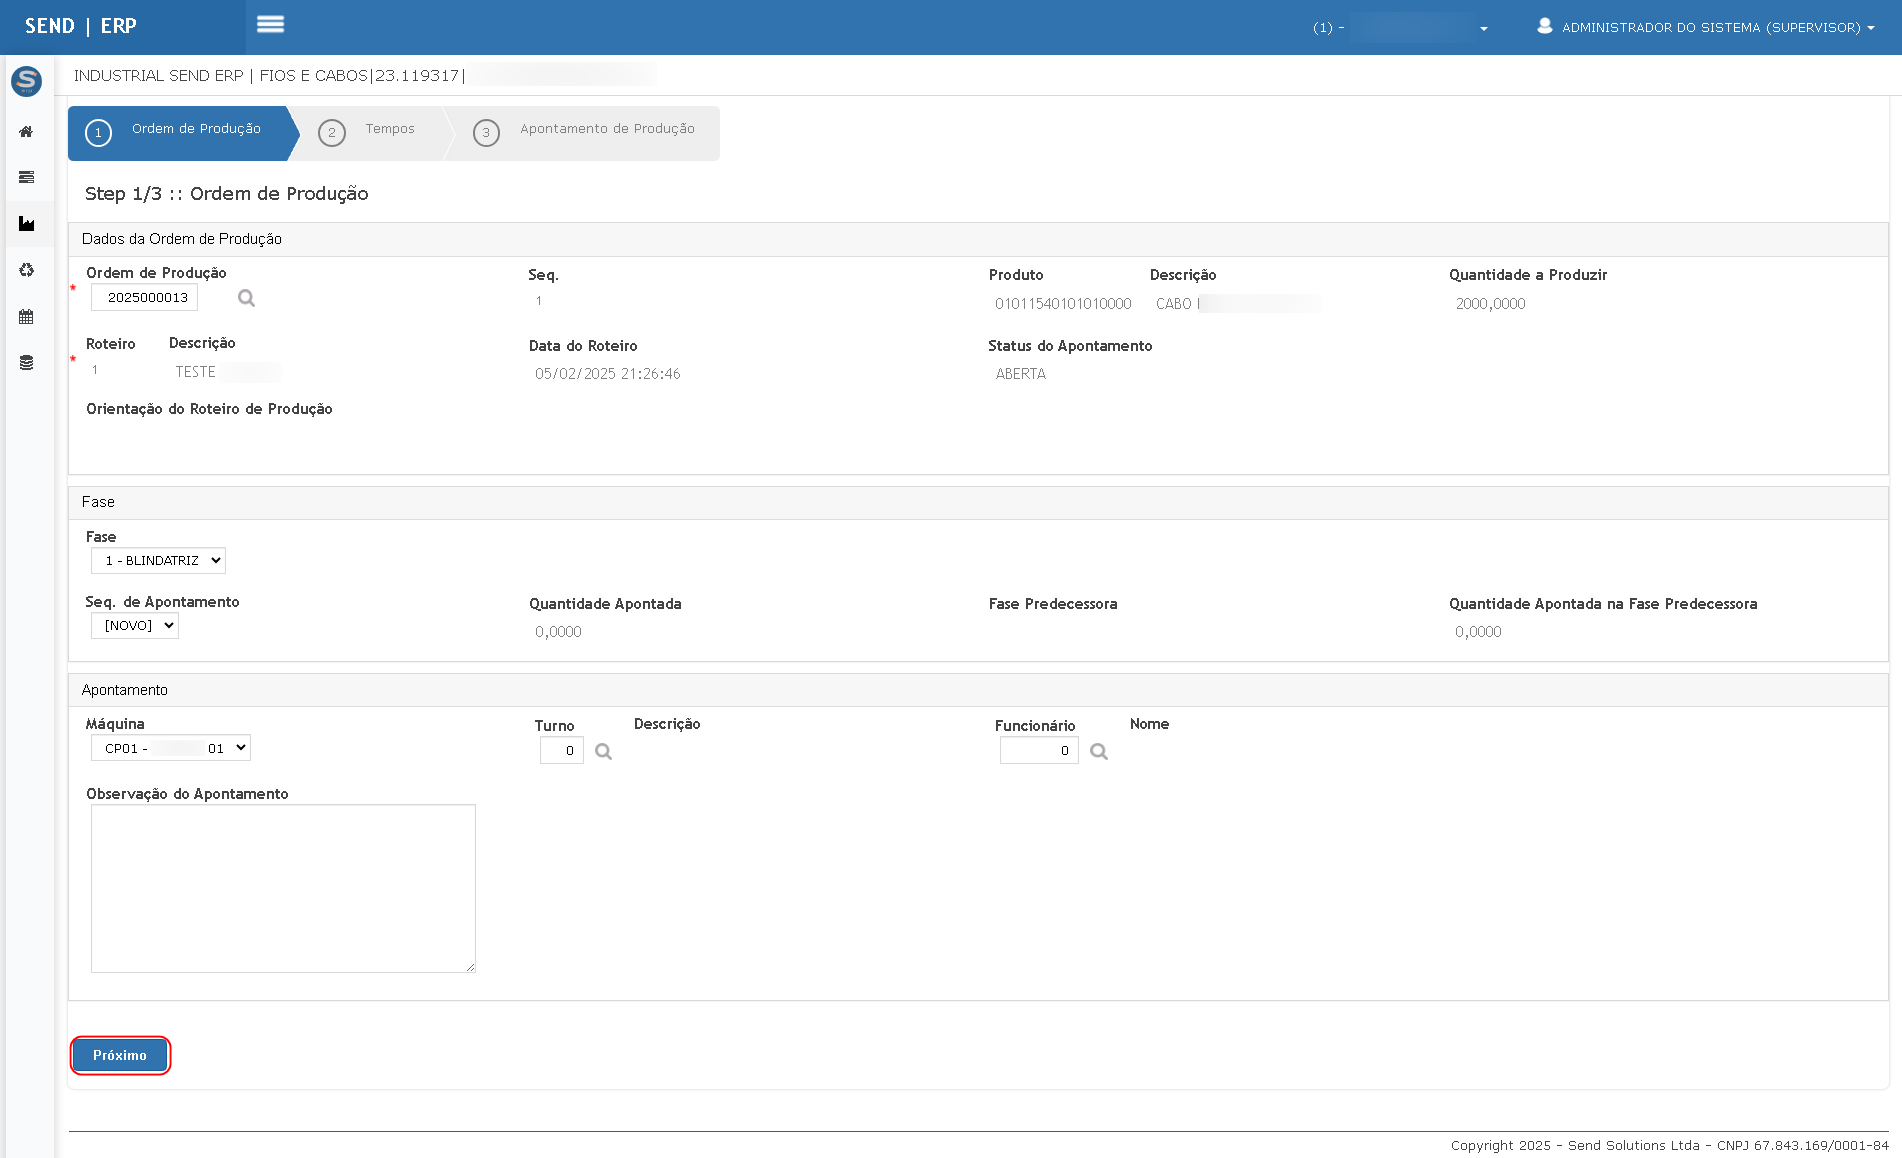The height and width of the screenshot is (1158, 1902).
Task: Open the calendar icon in sidebar
Action: point(26,317)
